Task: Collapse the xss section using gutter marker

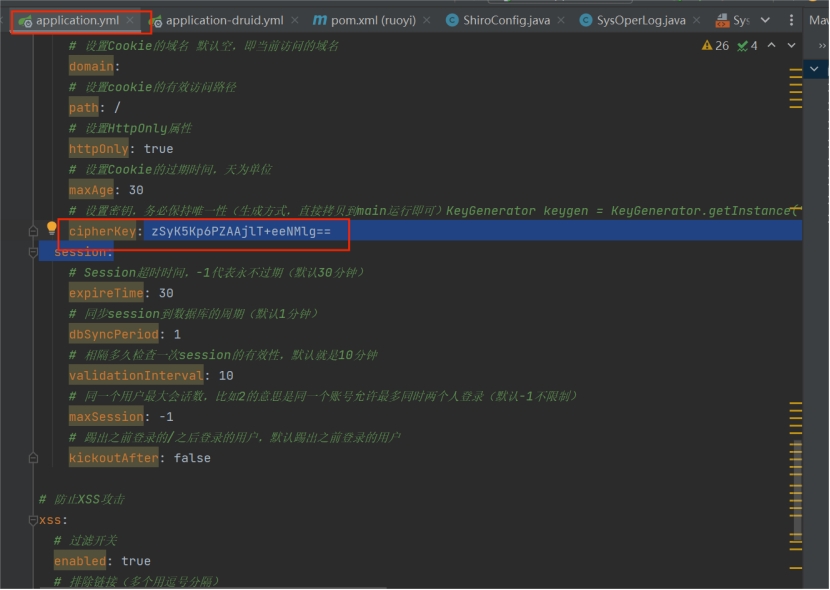Action: (32, 519)
